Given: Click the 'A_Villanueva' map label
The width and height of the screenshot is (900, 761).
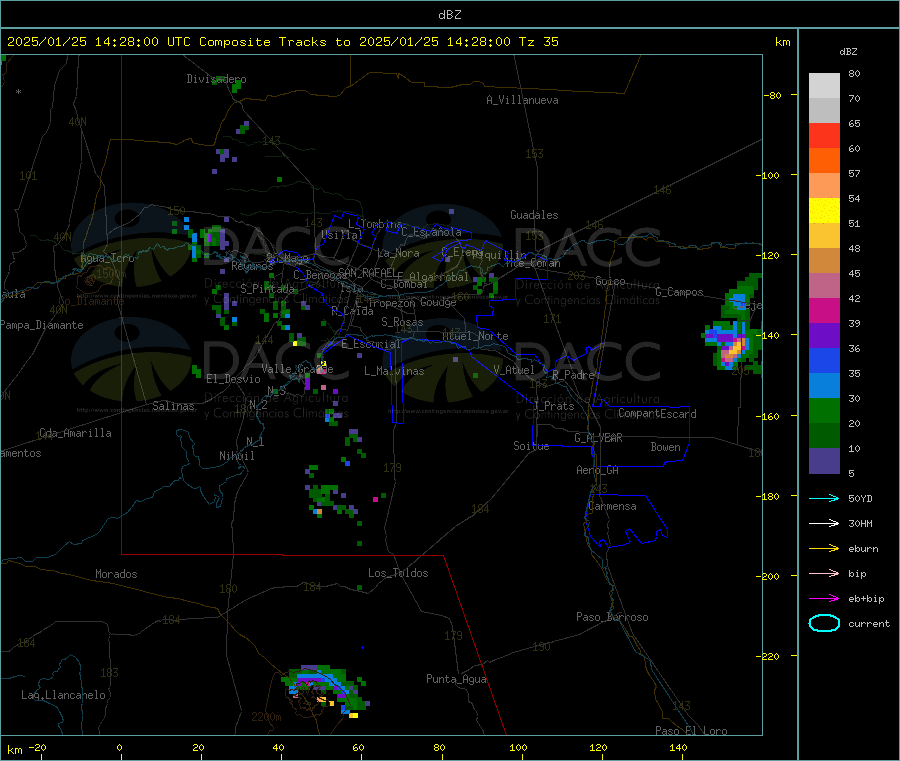Looking at the screenshot, I should click(x=522, y=100).
